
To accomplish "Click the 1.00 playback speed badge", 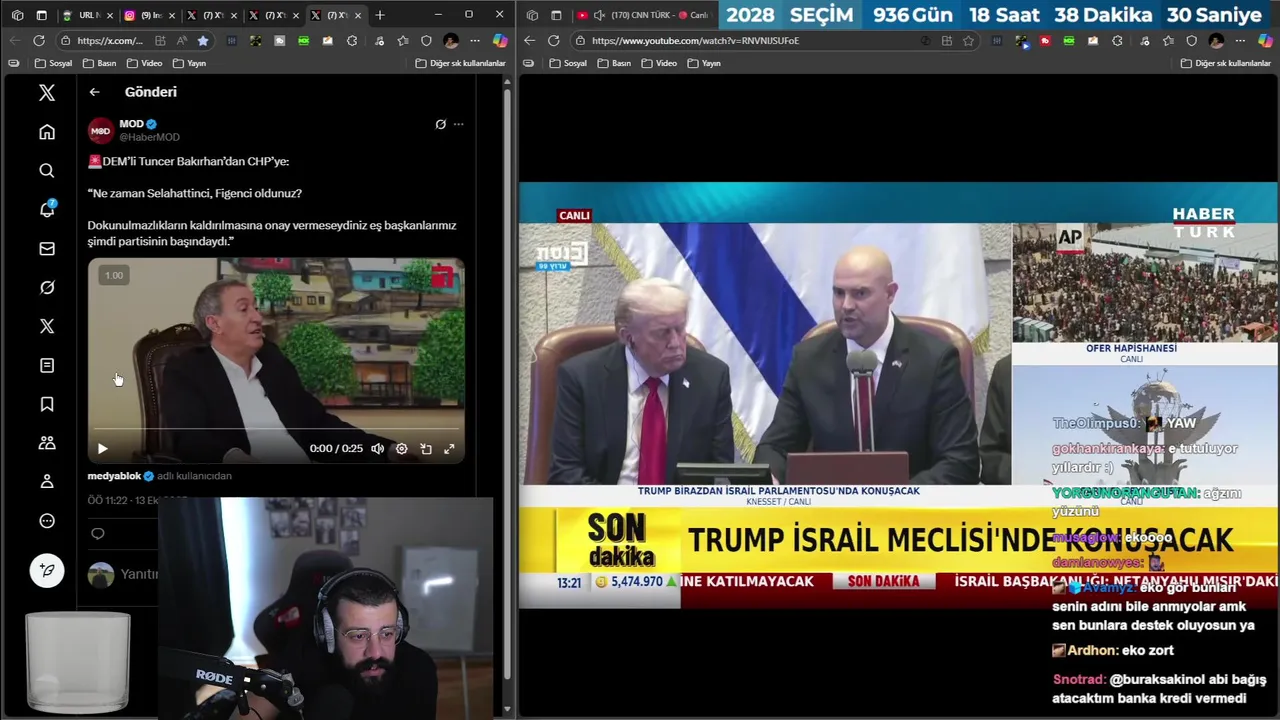I will 114,275.
